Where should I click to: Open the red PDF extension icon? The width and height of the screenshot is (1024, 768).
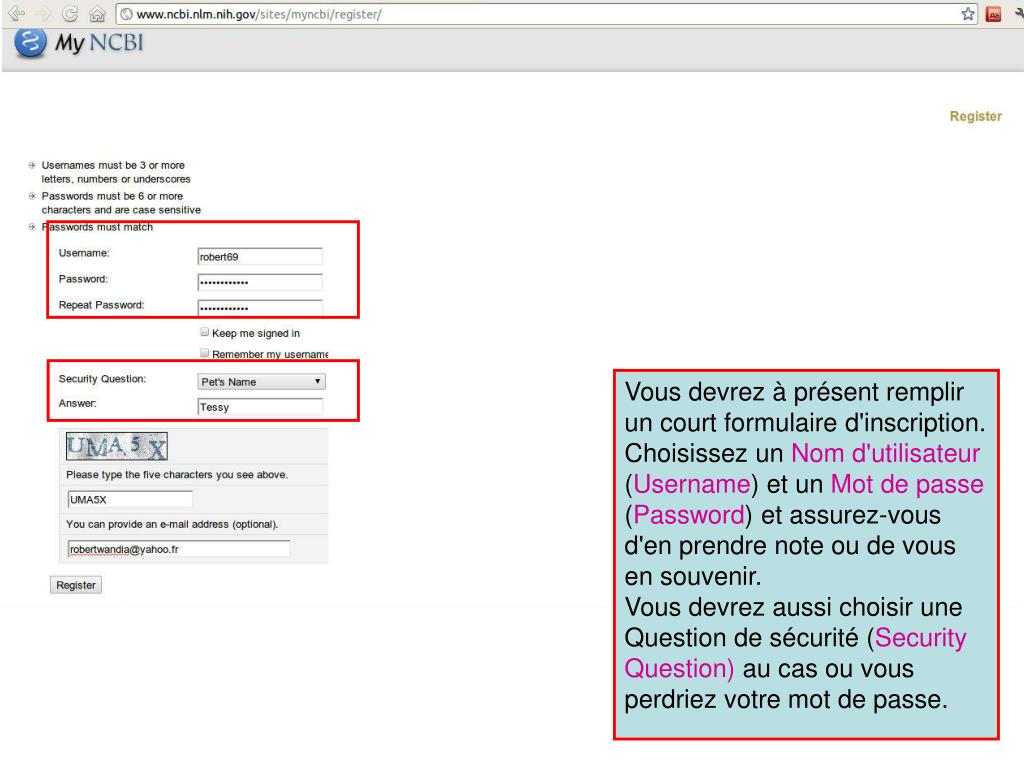click(993, 14)
